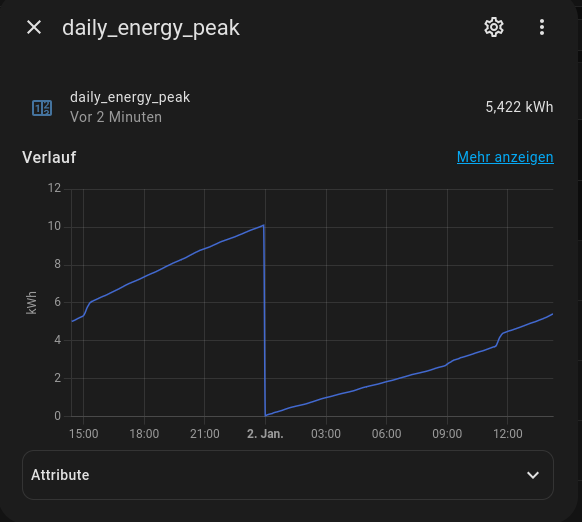Screen dimensions: 582x522
Task: Click the graph line end at right edge
Action: click(x=552, y=314)
